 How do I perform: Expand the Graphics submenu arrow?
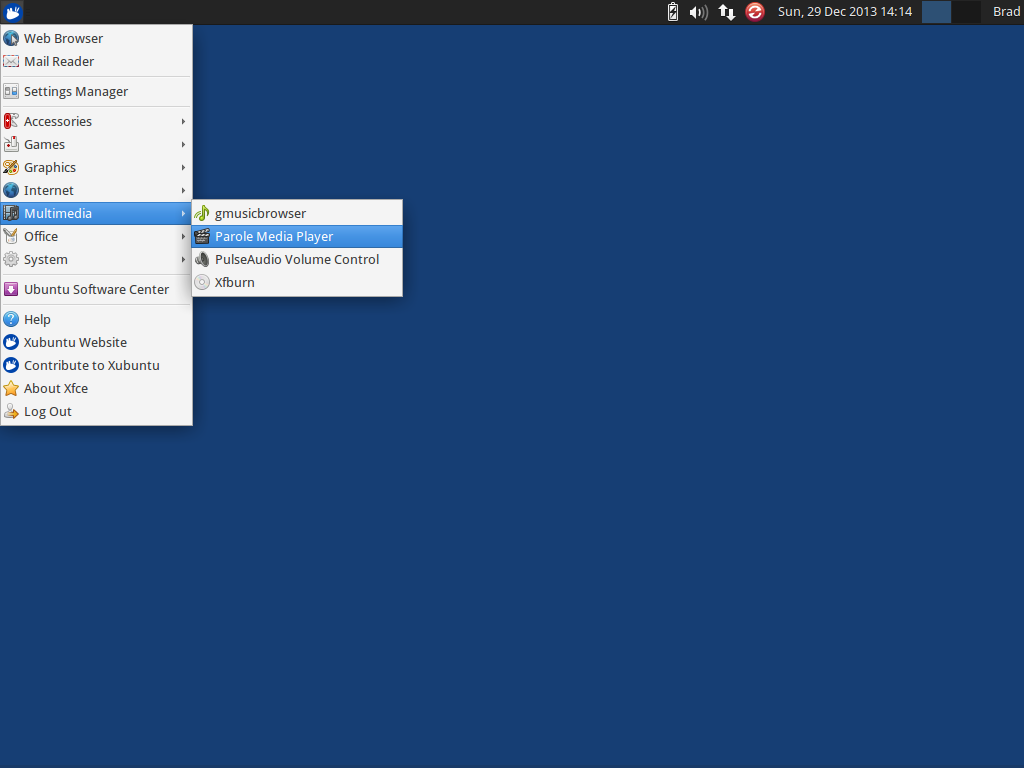(x=184, y=167)
